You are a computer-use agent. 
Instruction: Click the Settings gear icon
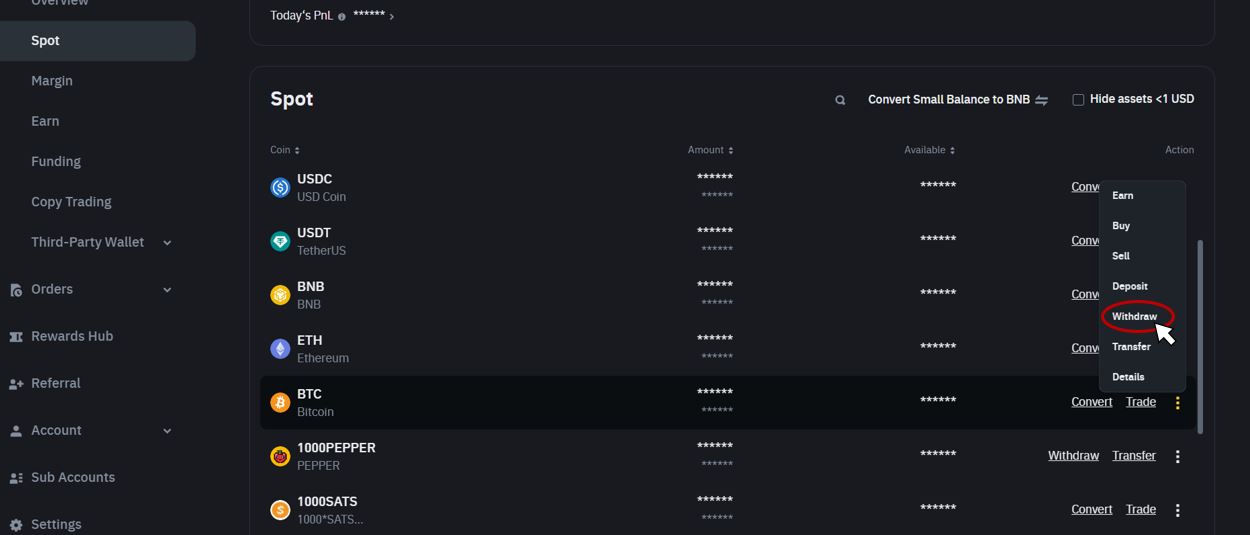point(16,525)
